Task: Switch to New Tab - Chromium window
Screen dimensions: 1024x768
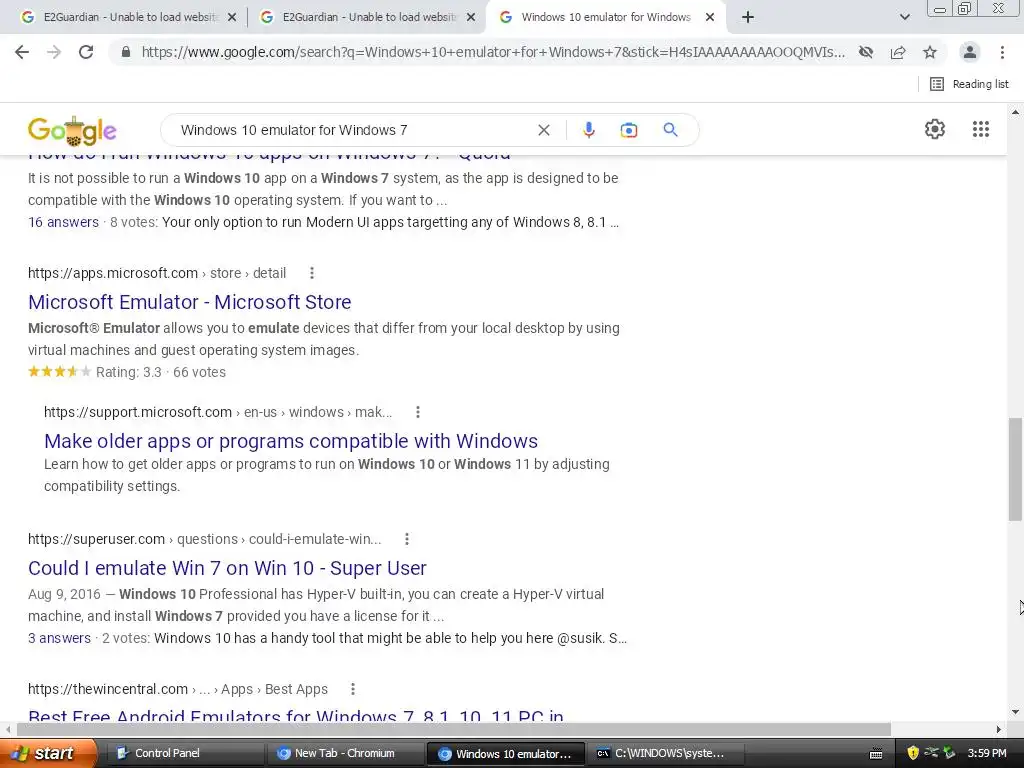Action: pos(344,753)
